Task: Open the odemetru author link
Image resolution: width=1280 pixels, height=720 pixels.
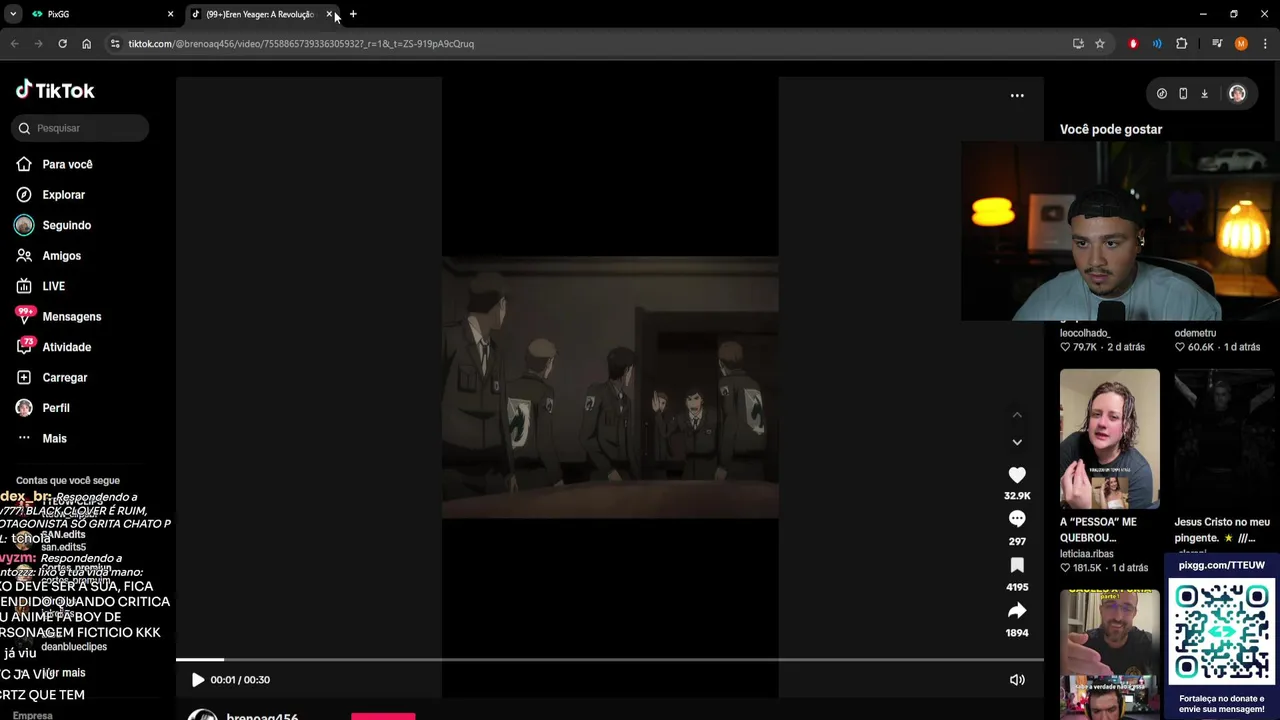Action: (1195, 333)
